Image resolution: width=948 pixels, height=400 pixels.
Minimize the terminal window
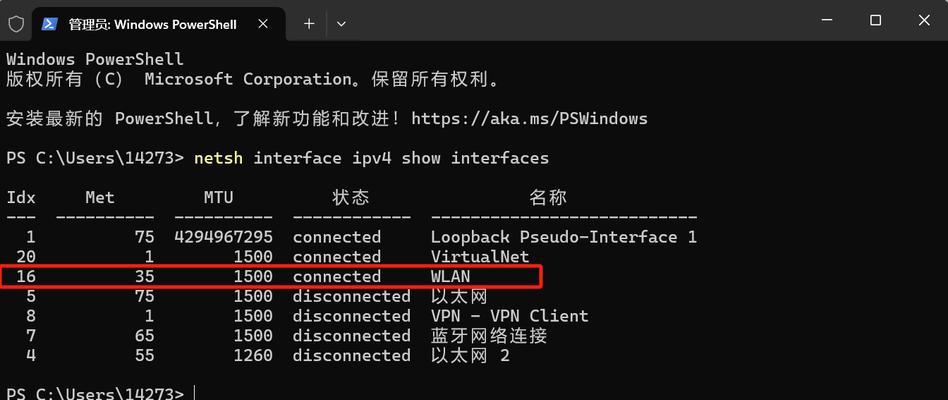point(826,21)
